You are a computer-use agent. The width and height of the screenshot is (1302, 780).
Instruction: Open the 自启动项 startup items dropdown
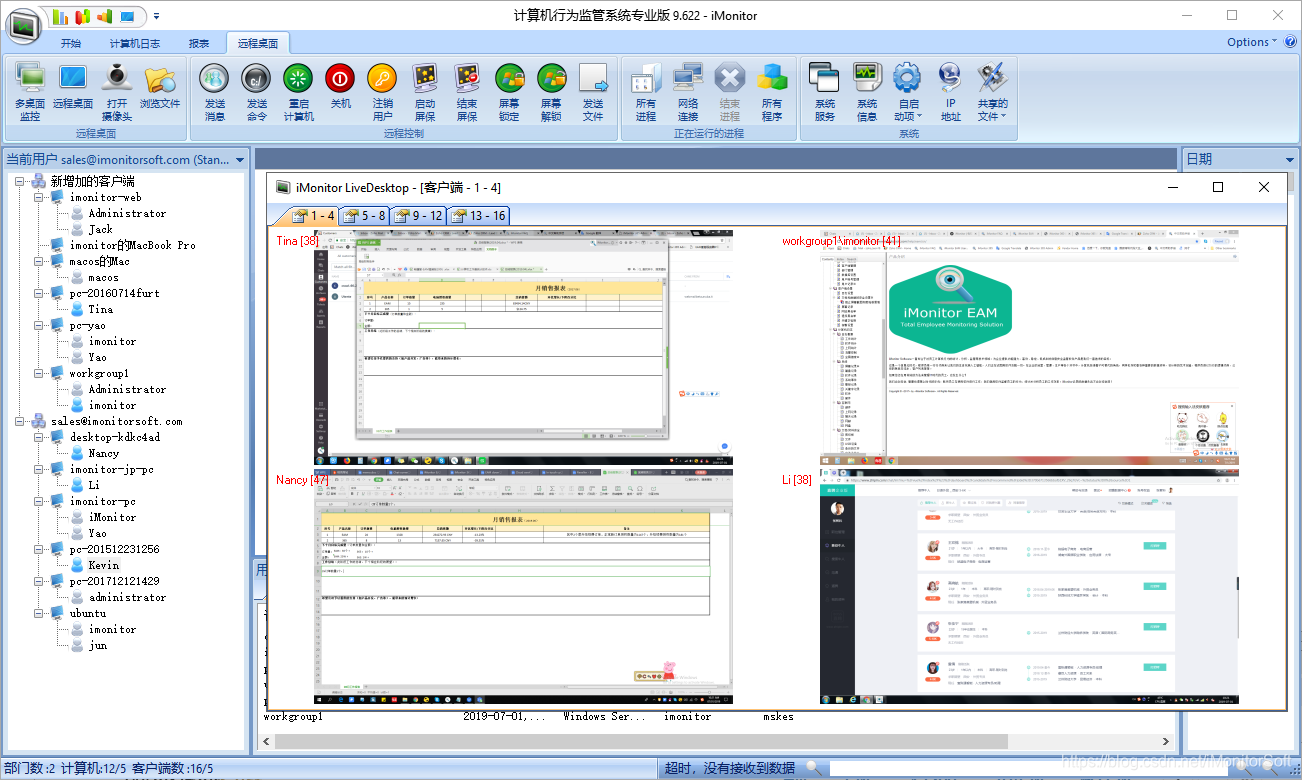[908, 93]
